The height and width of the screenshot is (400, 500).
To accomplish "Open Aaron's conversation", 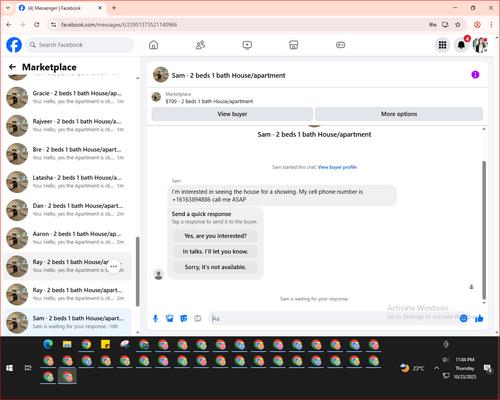I will [x=67, y=238].
